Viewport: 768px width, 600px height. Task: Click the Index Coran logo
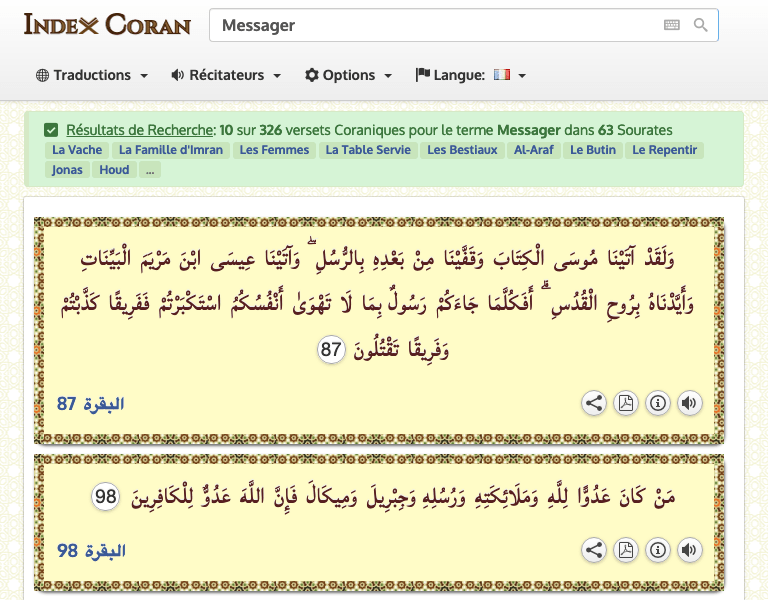pyautogui.click(x=107, y=25)
